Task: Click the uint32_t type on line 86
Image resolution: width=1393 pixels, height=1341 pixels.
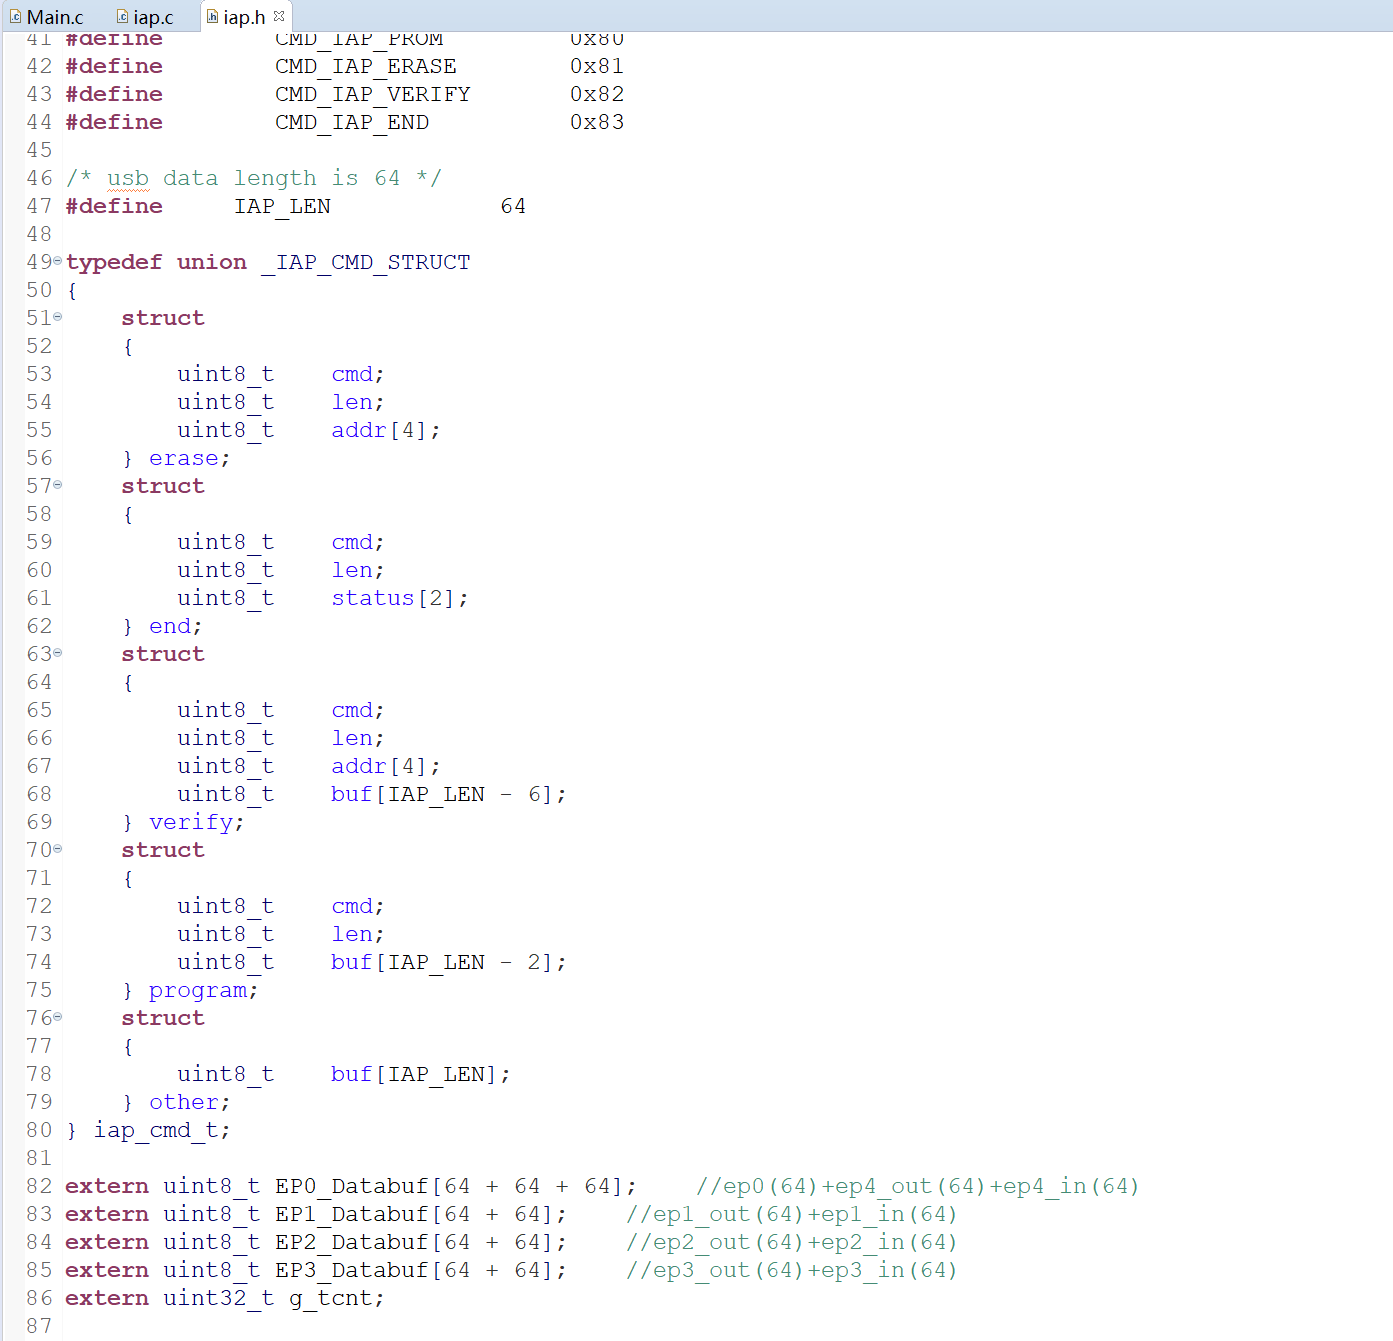Action: click(219, 1298)
